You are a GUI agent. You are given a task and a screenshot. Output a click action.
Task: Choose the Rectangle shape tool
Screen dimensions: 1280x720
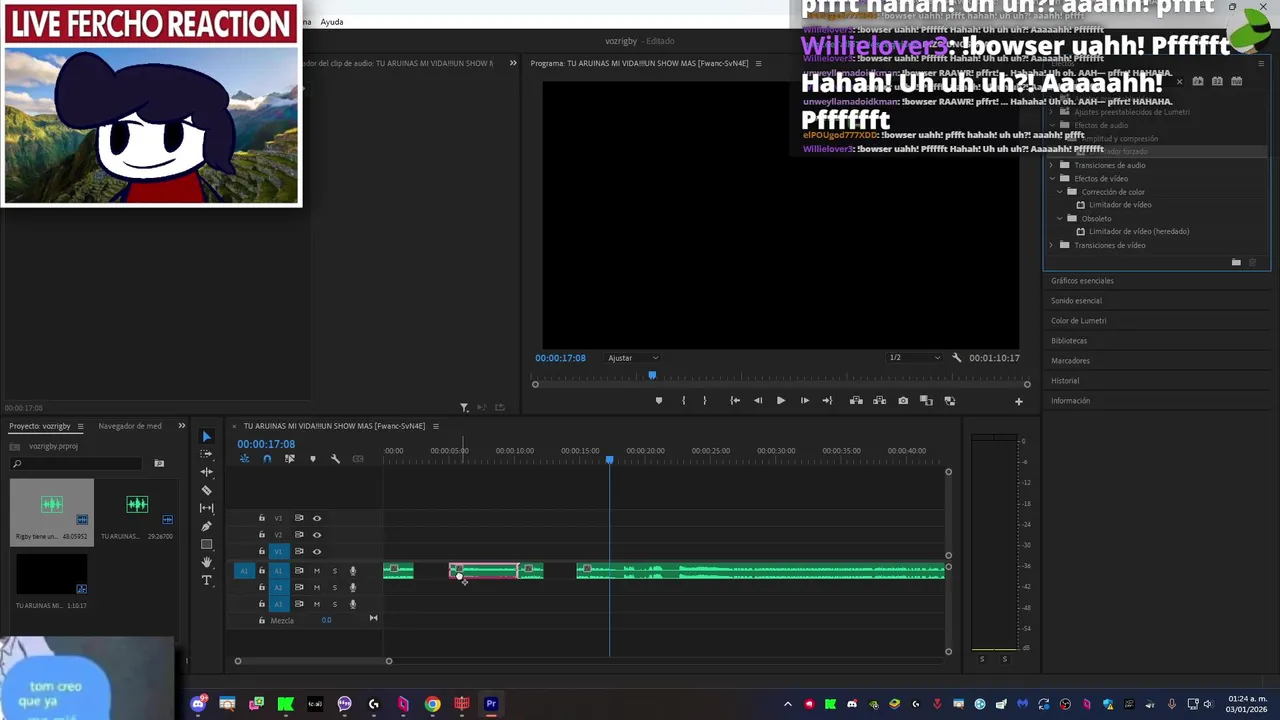[206, 544]
